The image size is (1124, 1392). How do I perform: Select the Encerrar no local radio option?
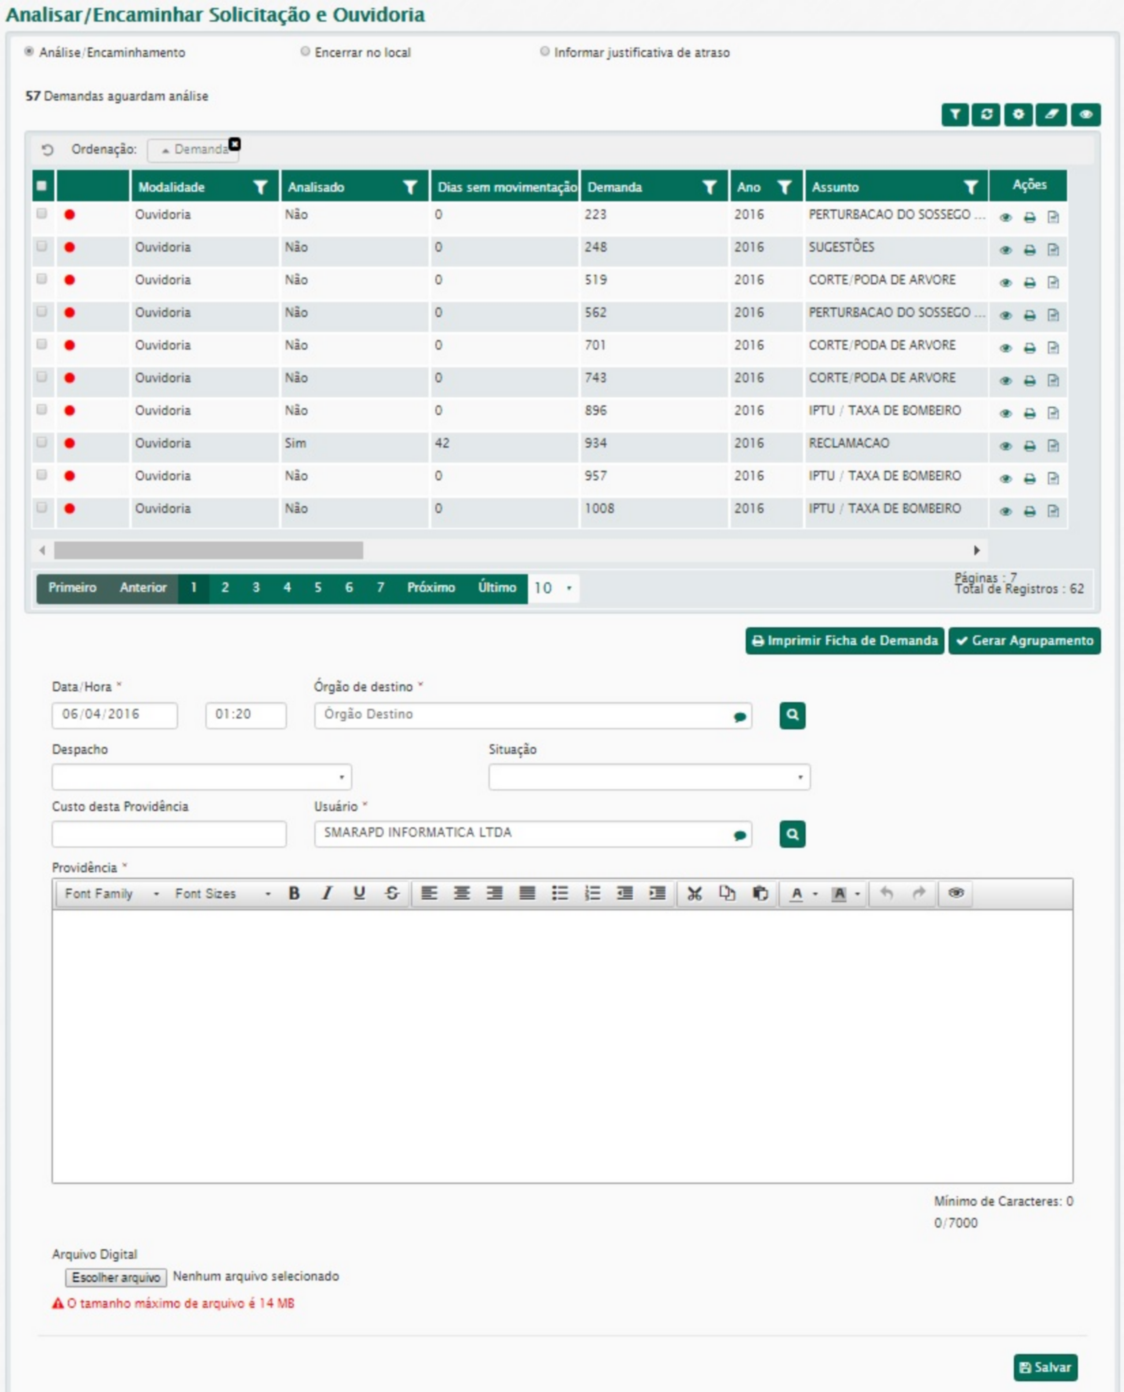tap(306, 52)
